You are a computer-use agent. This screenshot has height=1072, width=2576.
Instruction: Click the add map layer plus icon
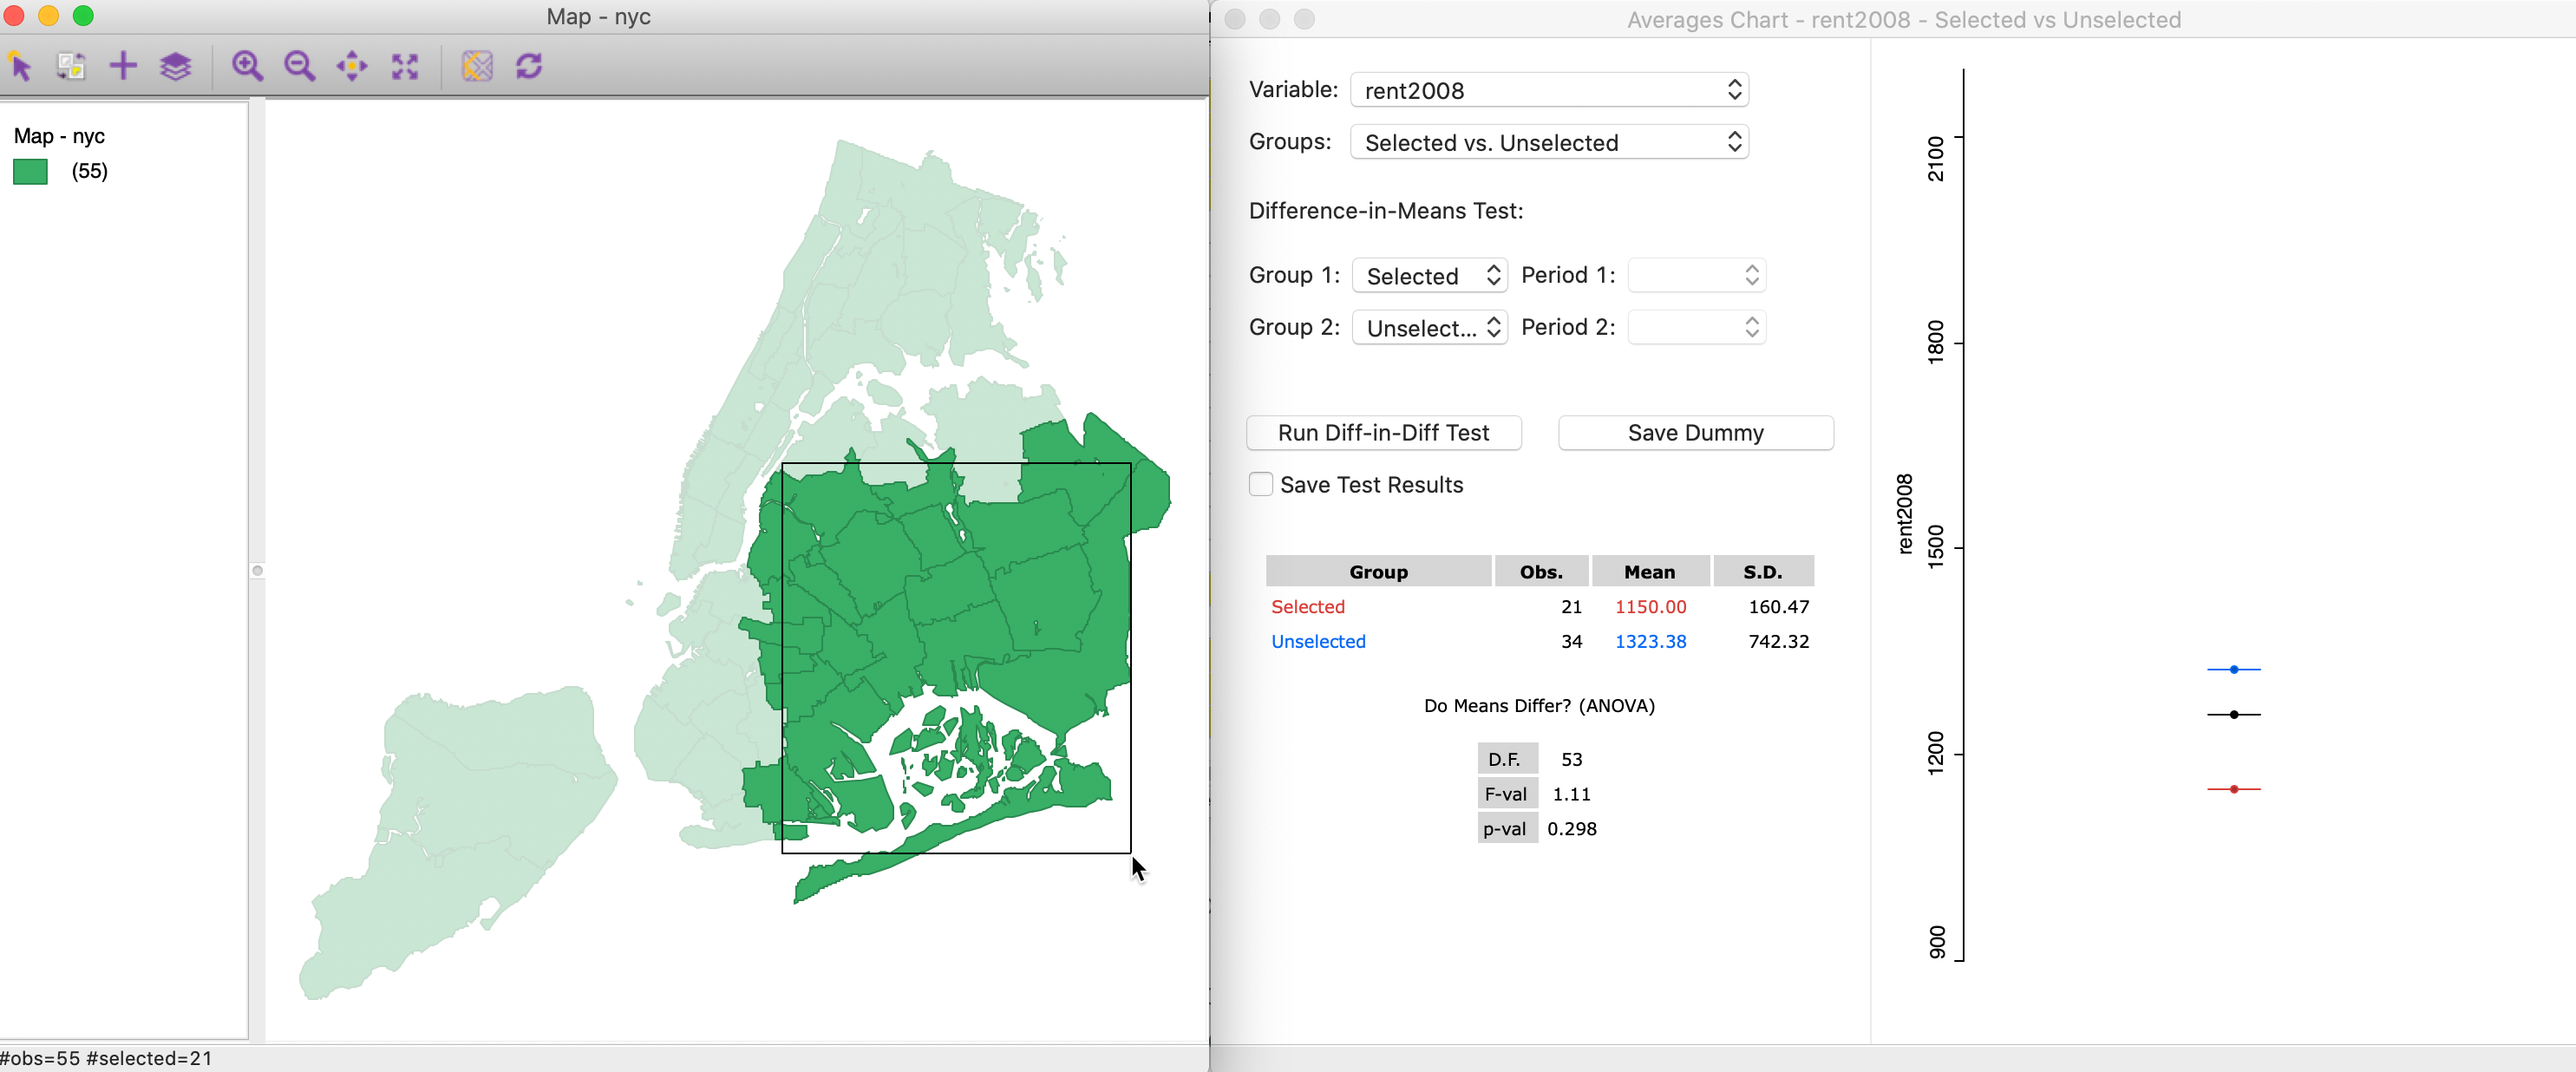click(x=123, y=66)
